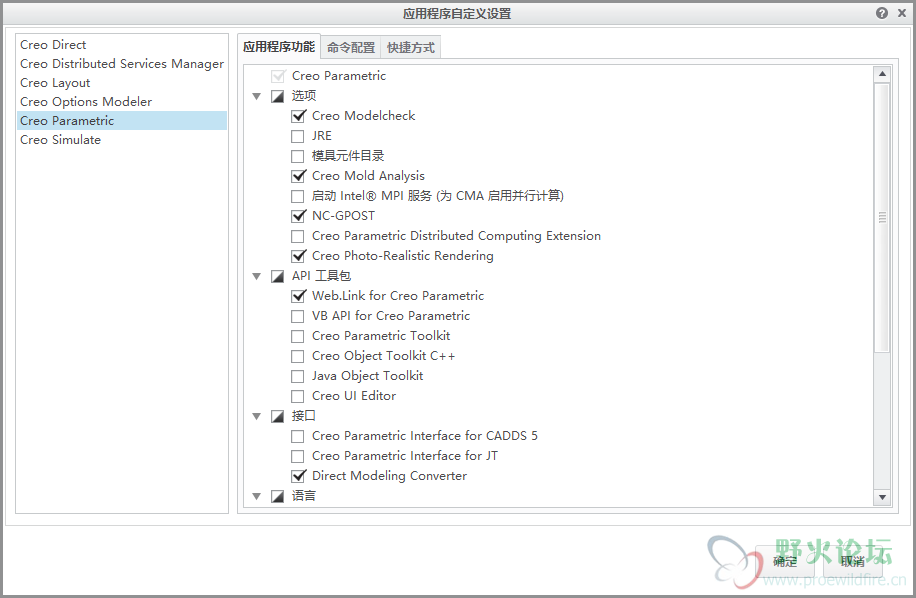Uncheck Creo Modelcheck option
The image size is (916, 598).
[298, 116]
